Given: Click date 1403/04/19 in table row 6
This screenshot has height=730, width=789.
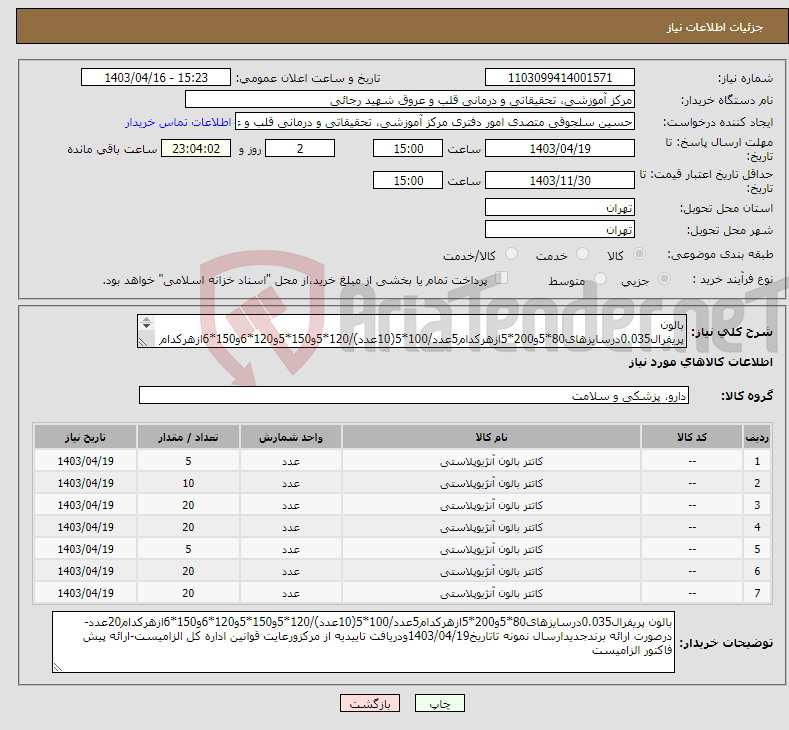Looking at the screenshot, I should (86, 572).
